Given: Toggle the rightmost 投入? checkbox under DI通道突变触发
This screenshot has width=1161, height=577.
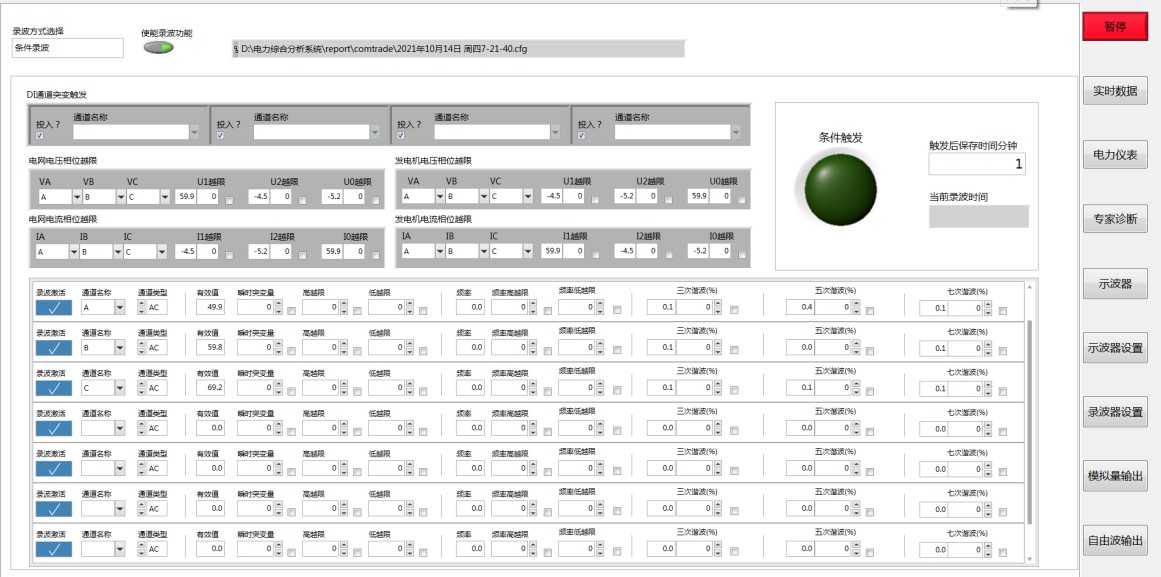Looking at the screenshot, I should 581,136.
